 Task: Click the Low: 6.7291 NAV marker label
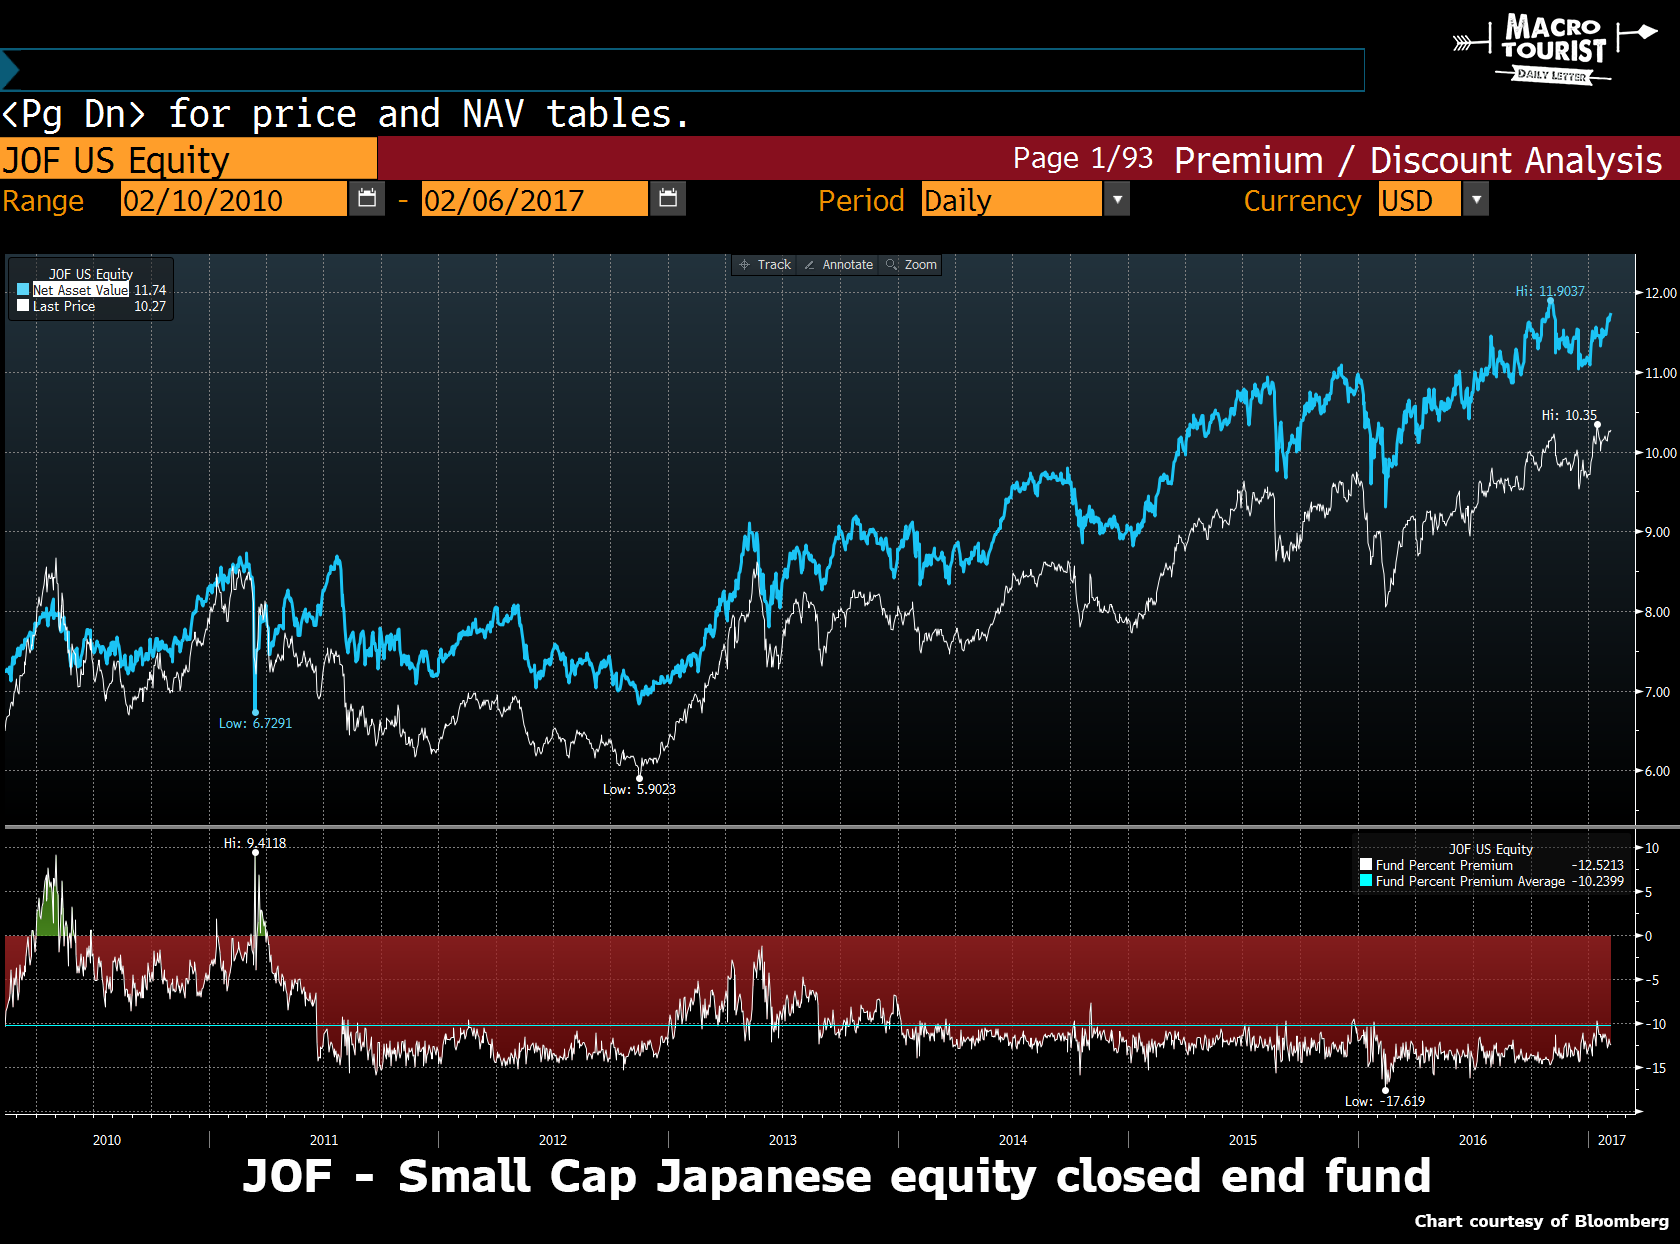click(256, 723)
